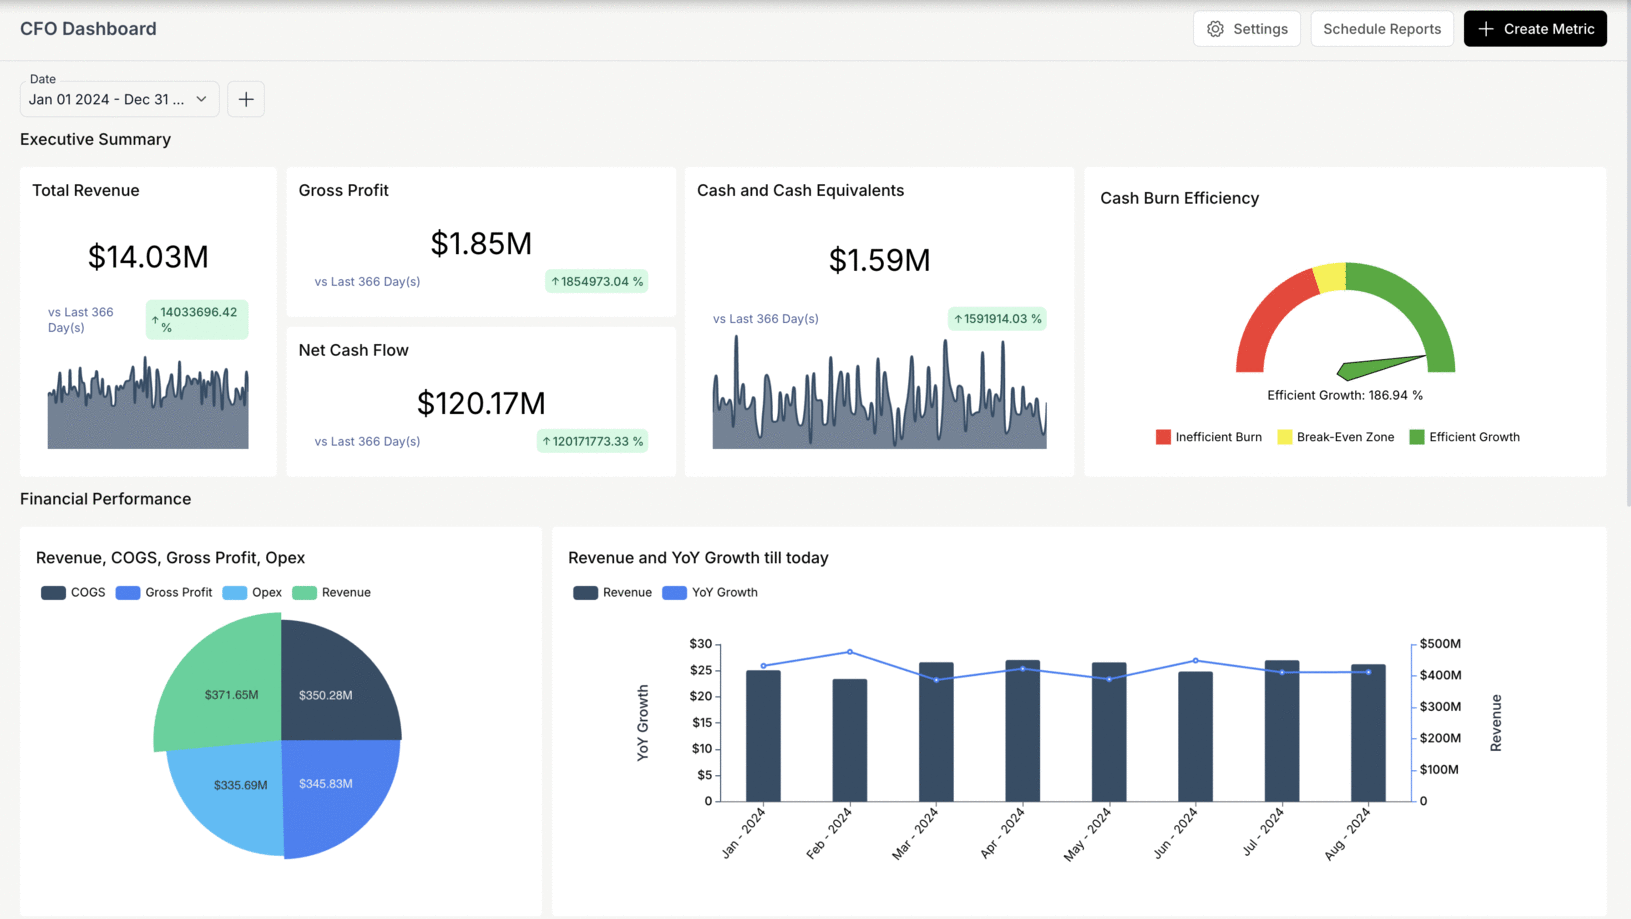Viewport: 1631px width, 919px height.
Task: Toggle Opex legend swatch
Action: (x=235, y=593)
